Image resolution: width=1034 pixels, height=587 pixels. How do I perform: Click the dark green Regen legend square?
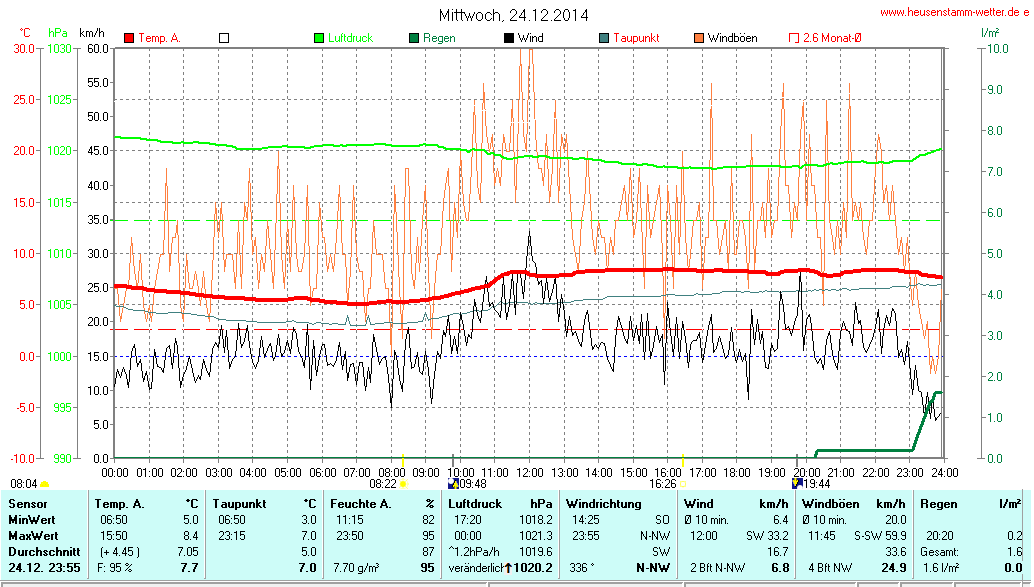(x=414, y=38)
